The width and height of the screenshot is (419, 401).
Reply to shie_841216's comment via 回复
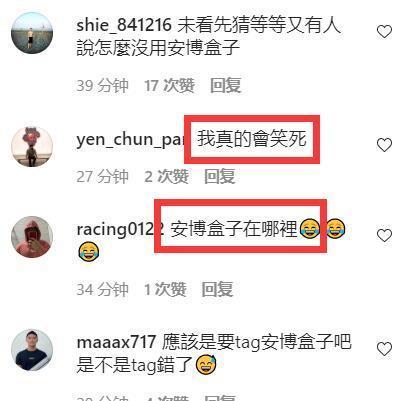[226, 85]
